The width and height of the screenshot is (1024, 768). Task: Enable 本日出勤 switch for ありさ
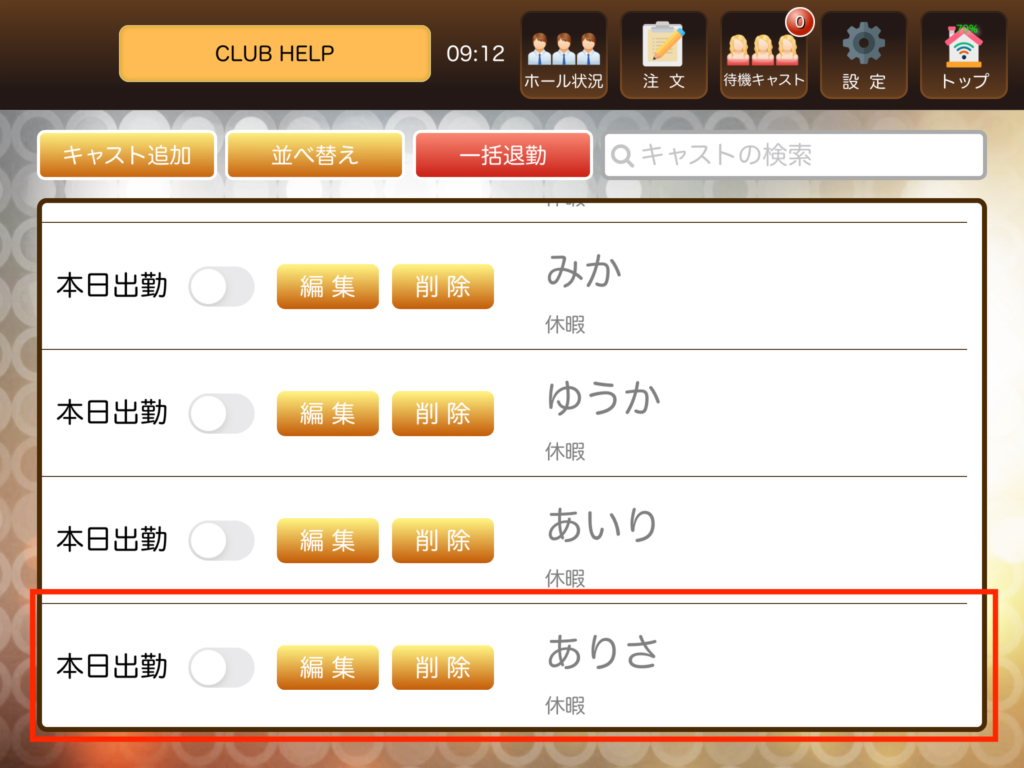(x=221, y=667)
